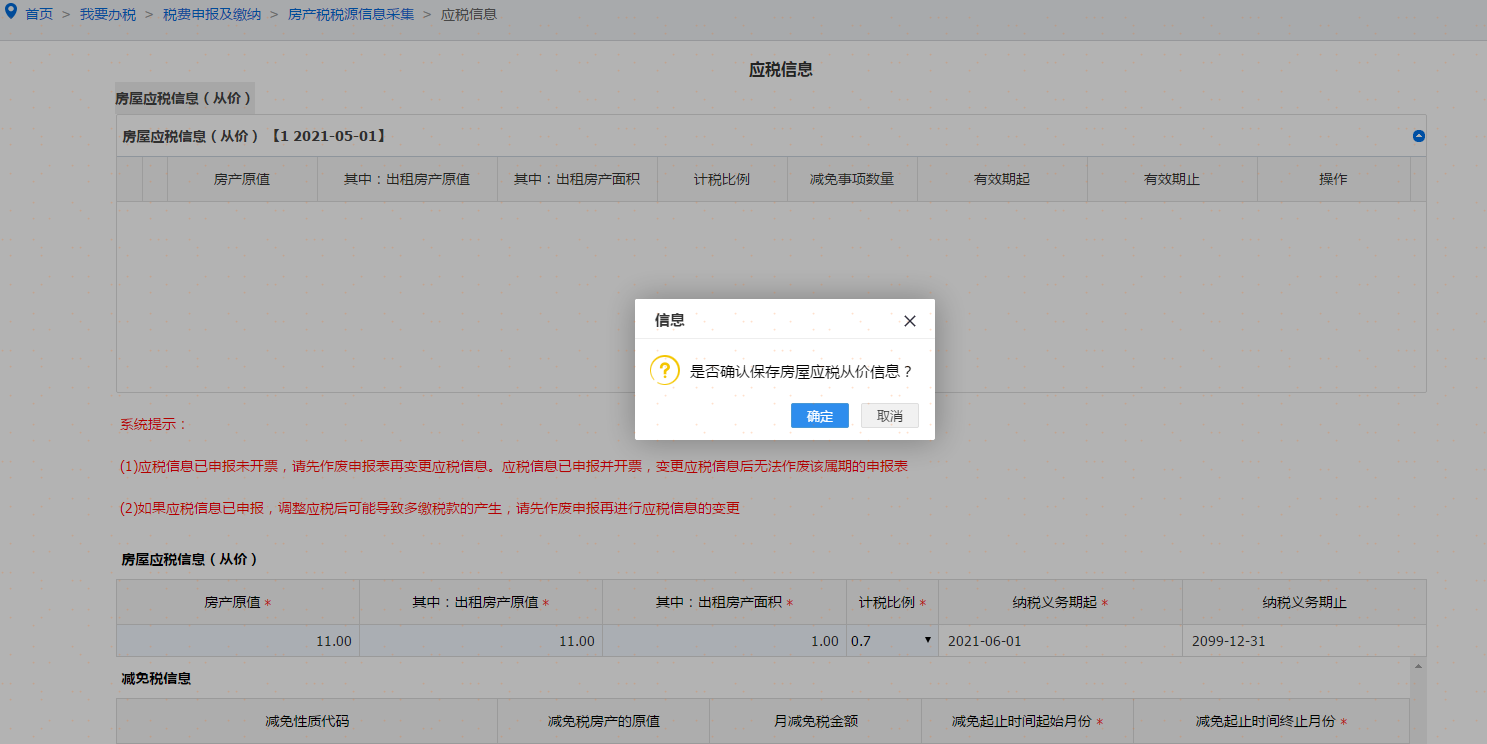Click the yellow question mark icon
Image resolution: width=1487 pixels, height=744 pixels.
click(665, 370)
